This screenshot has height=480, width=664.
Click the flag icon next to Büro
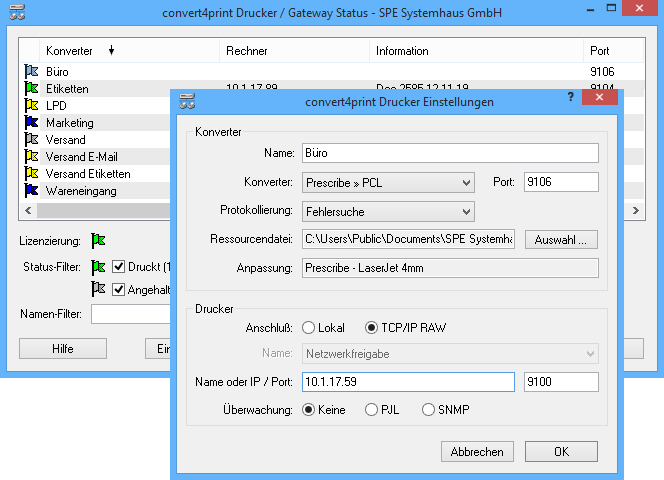tap(30, 72)
